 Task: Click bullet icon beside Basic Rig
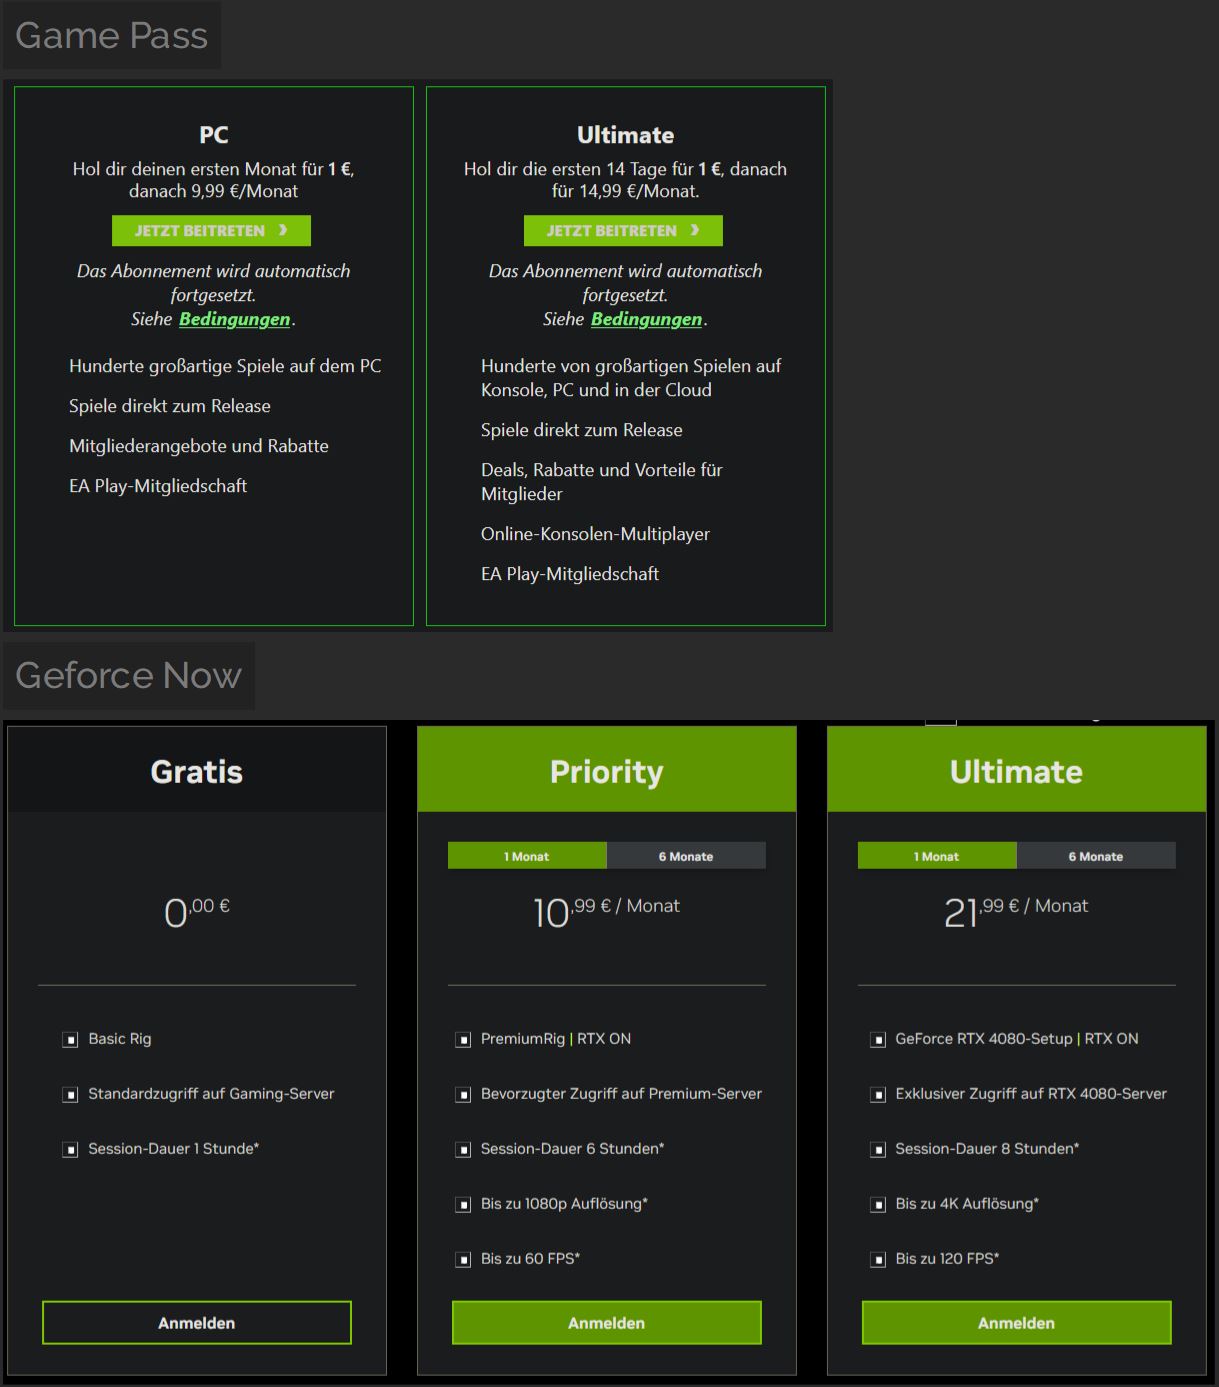tap(70, 1040)
